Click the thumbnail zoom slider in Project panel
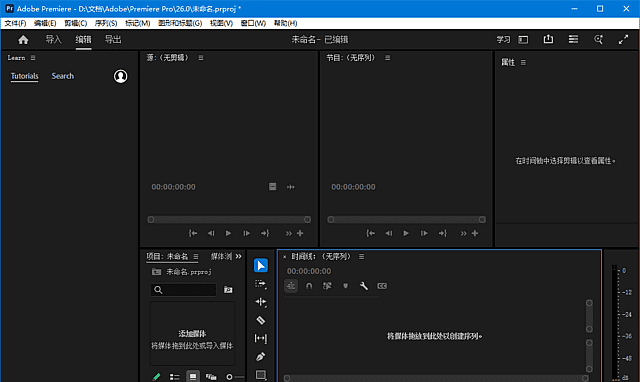The height and width of the screenshot is (382, 640). pos(235,377)
